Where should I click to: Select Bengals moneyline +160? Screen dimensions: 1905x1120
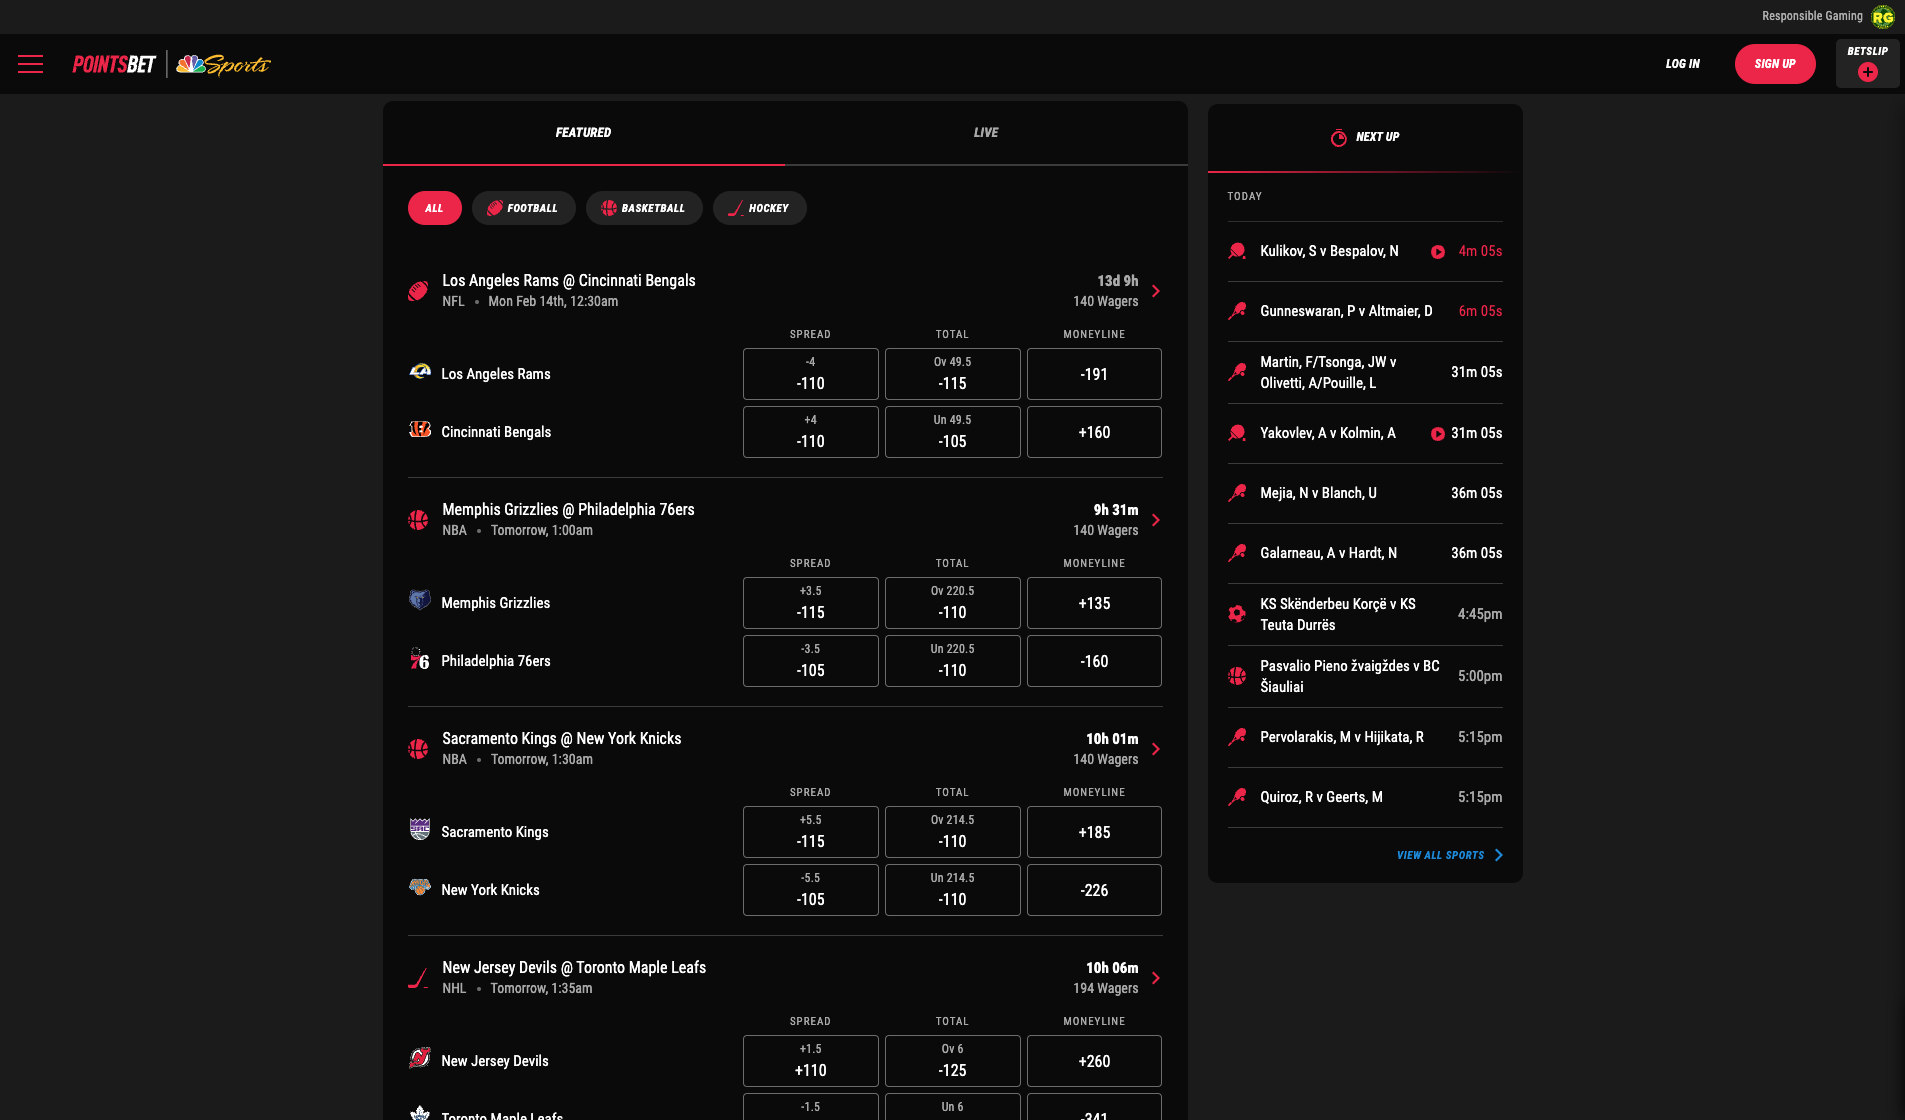click(1094, 432)
